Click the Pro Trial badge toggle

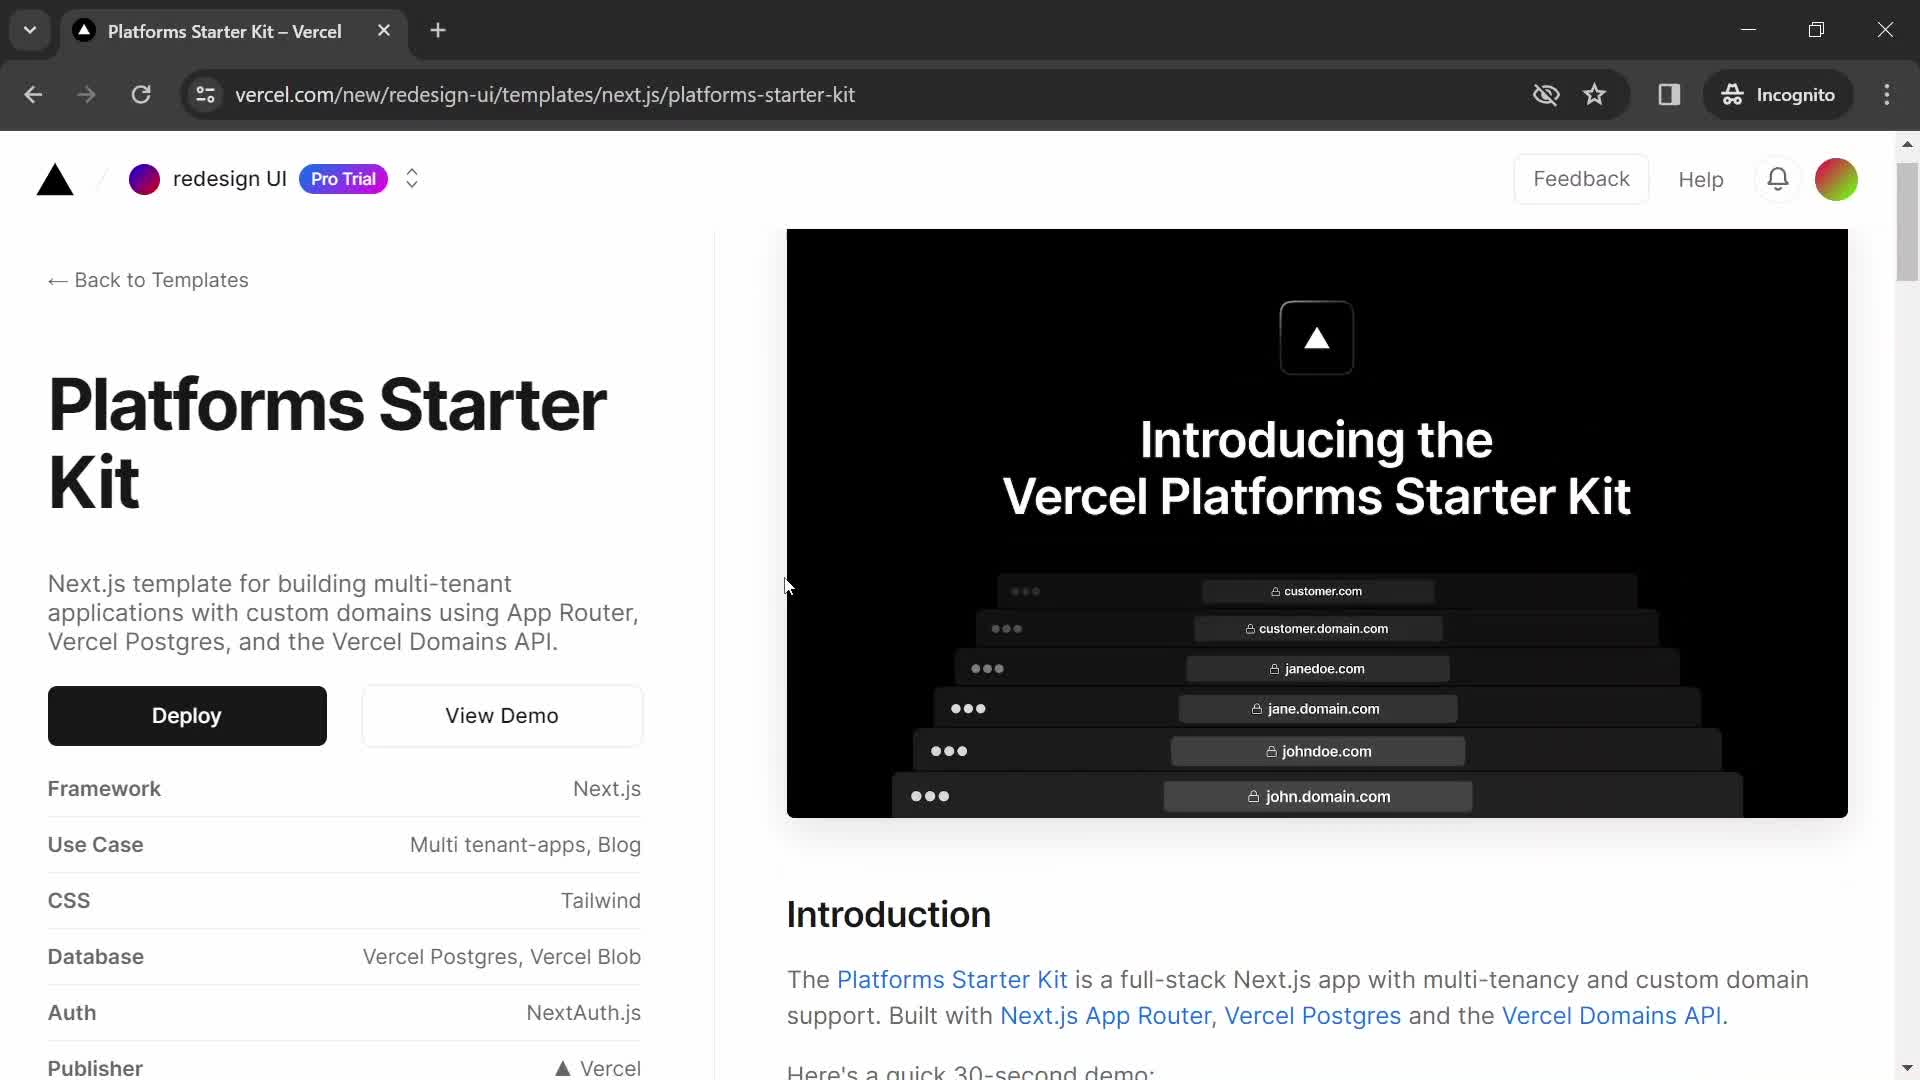344,178
